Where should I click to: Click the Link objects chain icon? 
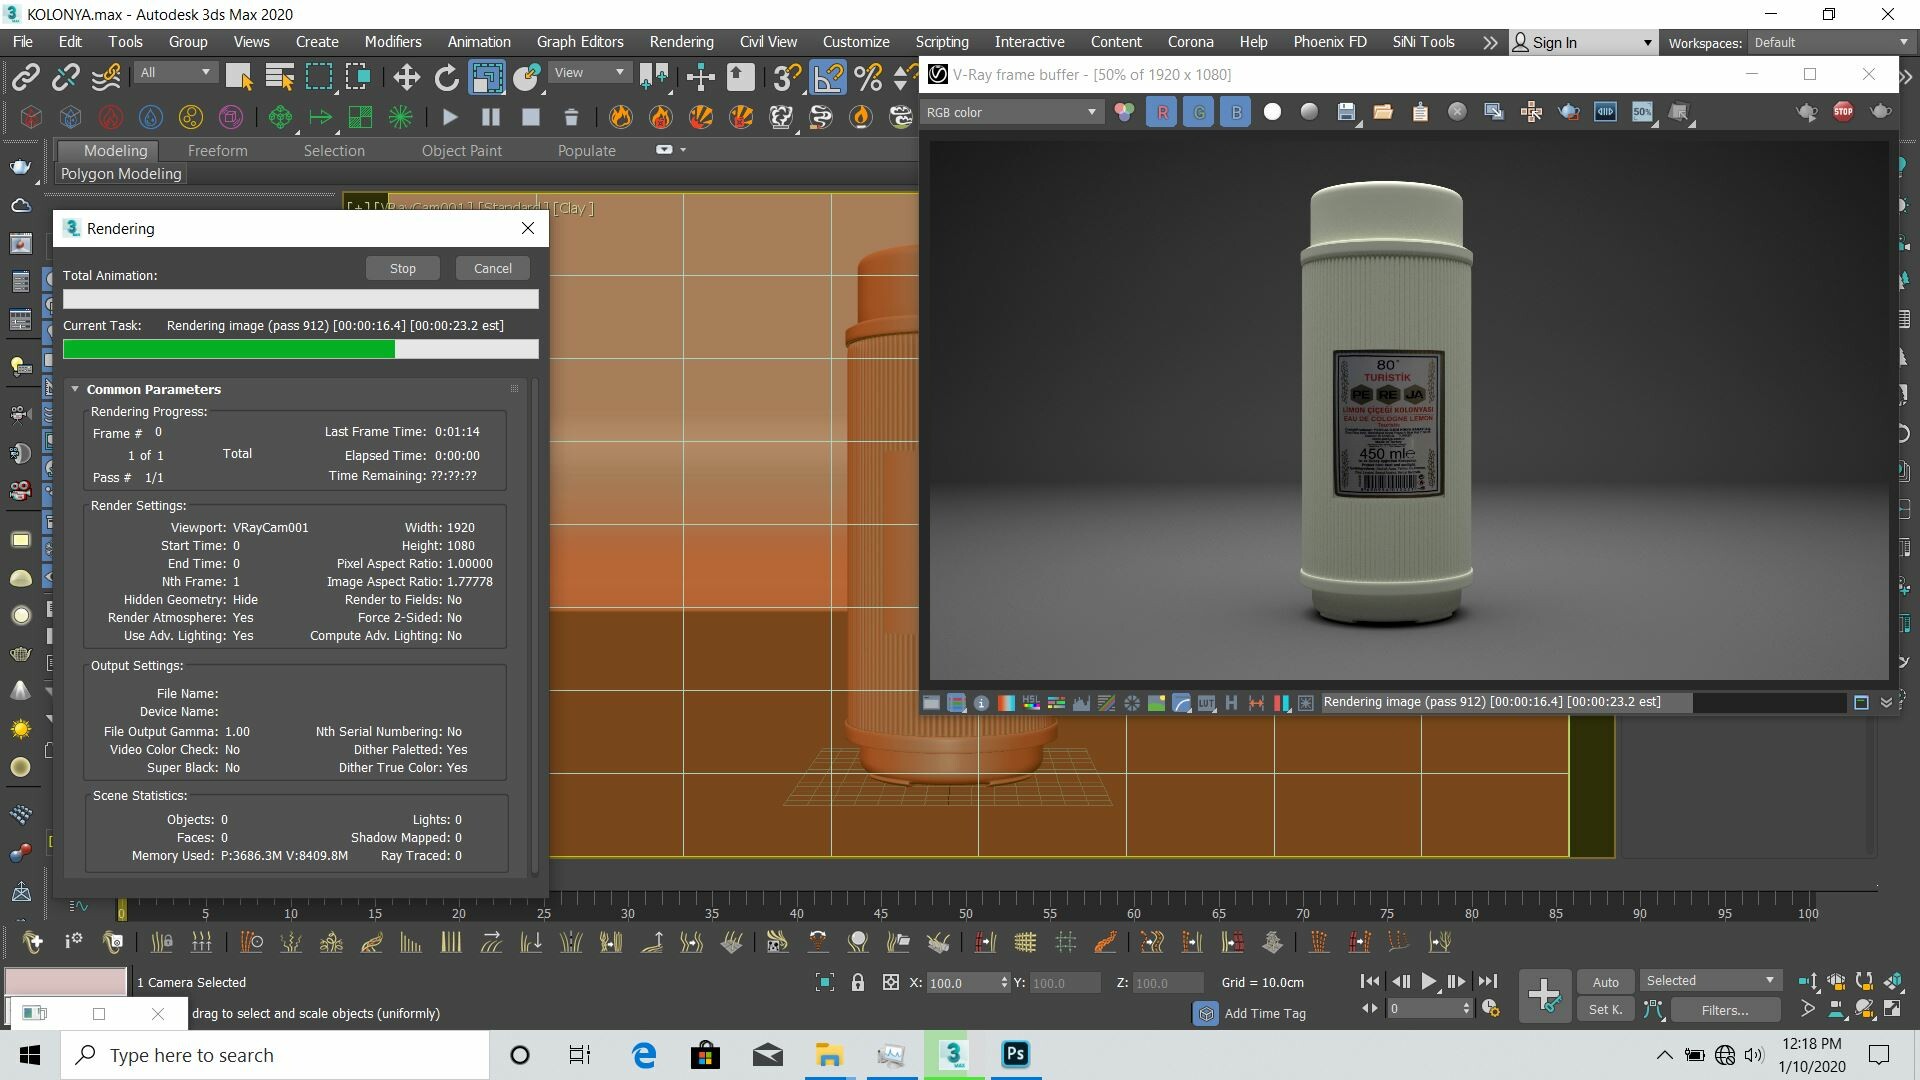[25, 77]
